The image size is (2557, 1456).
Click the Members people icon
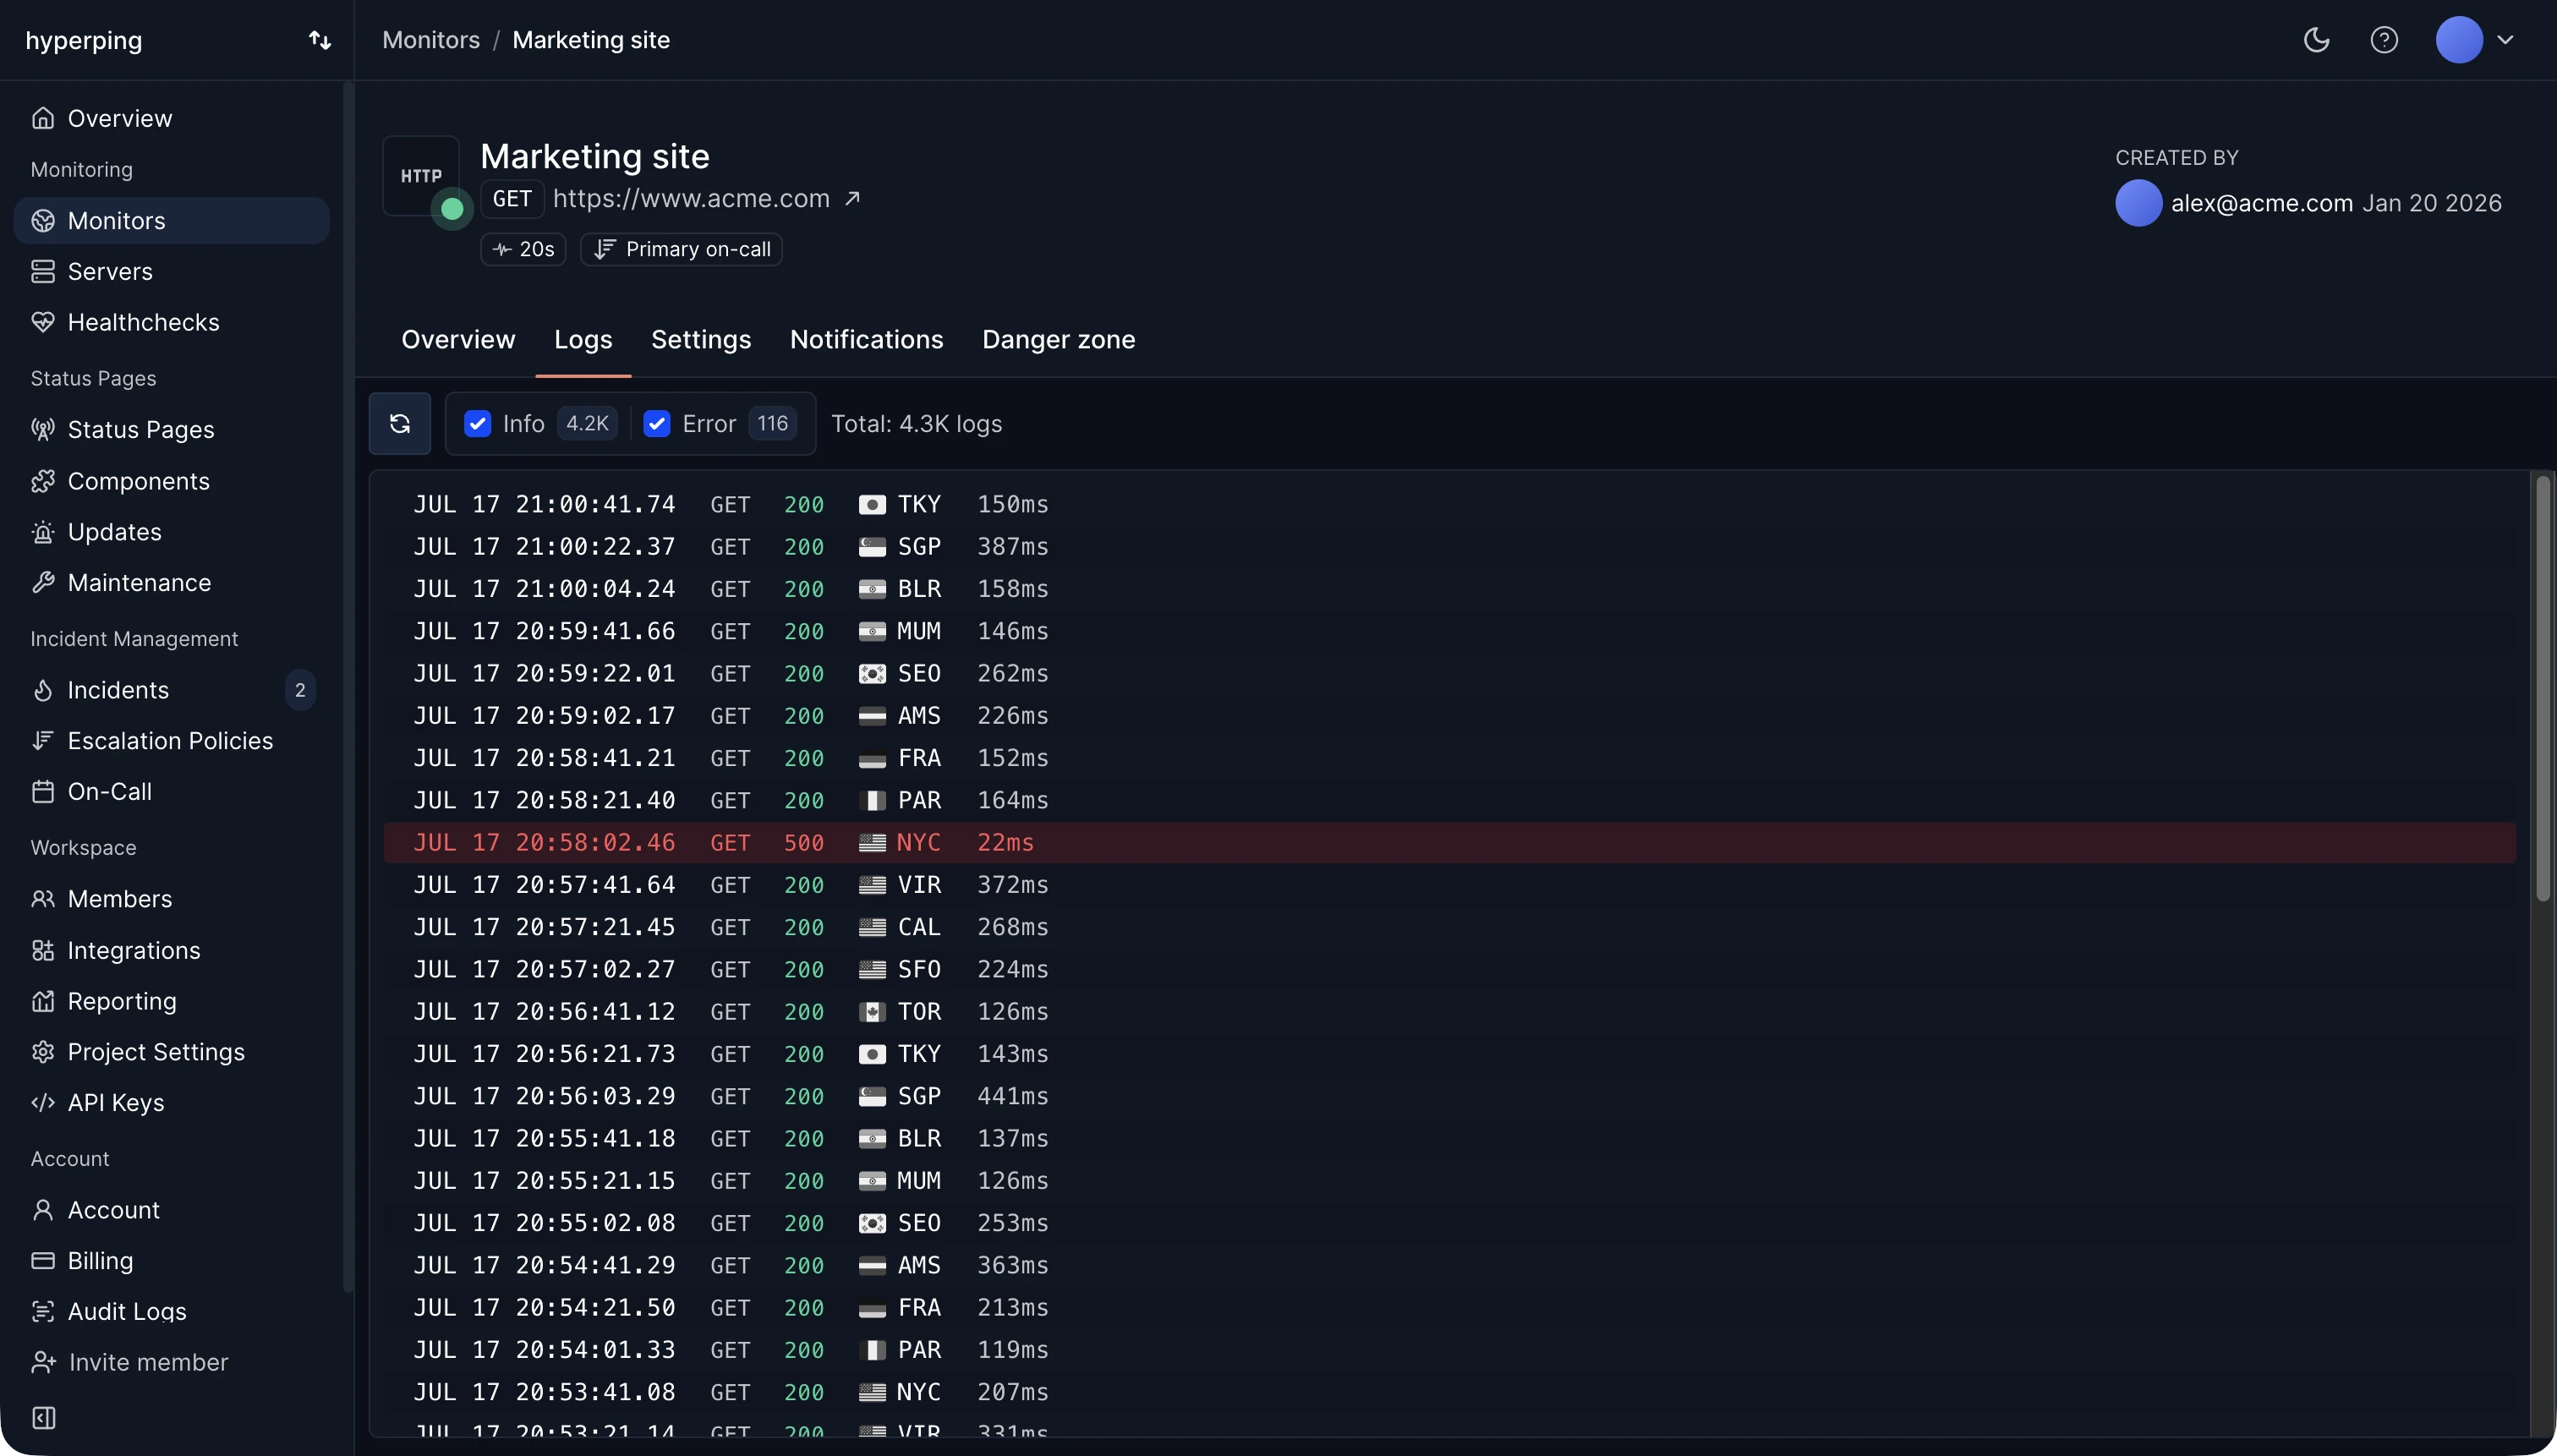(43, 899)
